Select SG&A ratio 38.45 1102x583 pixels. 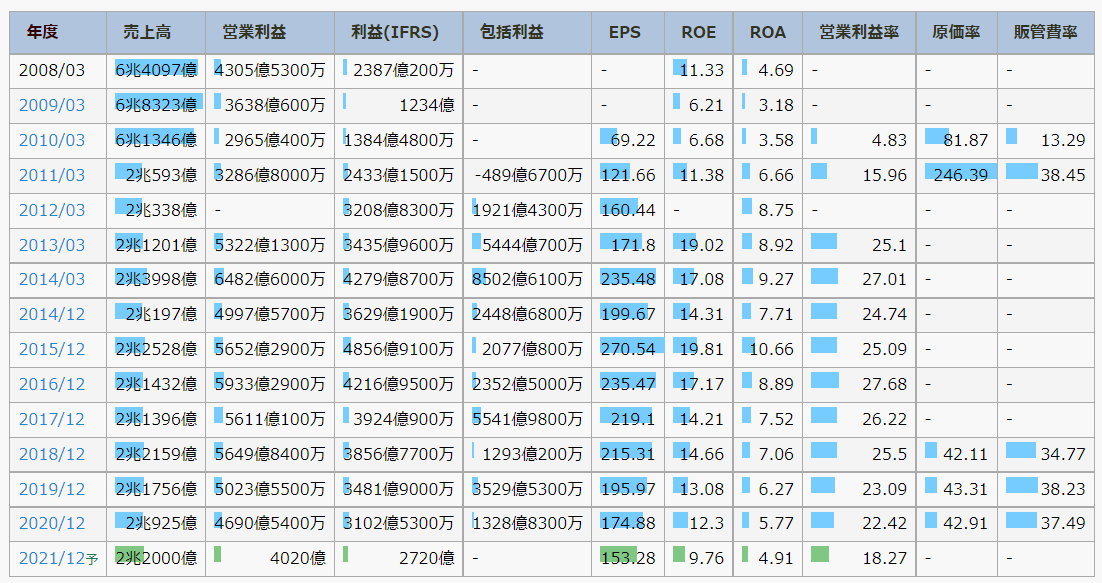coord(1063,176)
